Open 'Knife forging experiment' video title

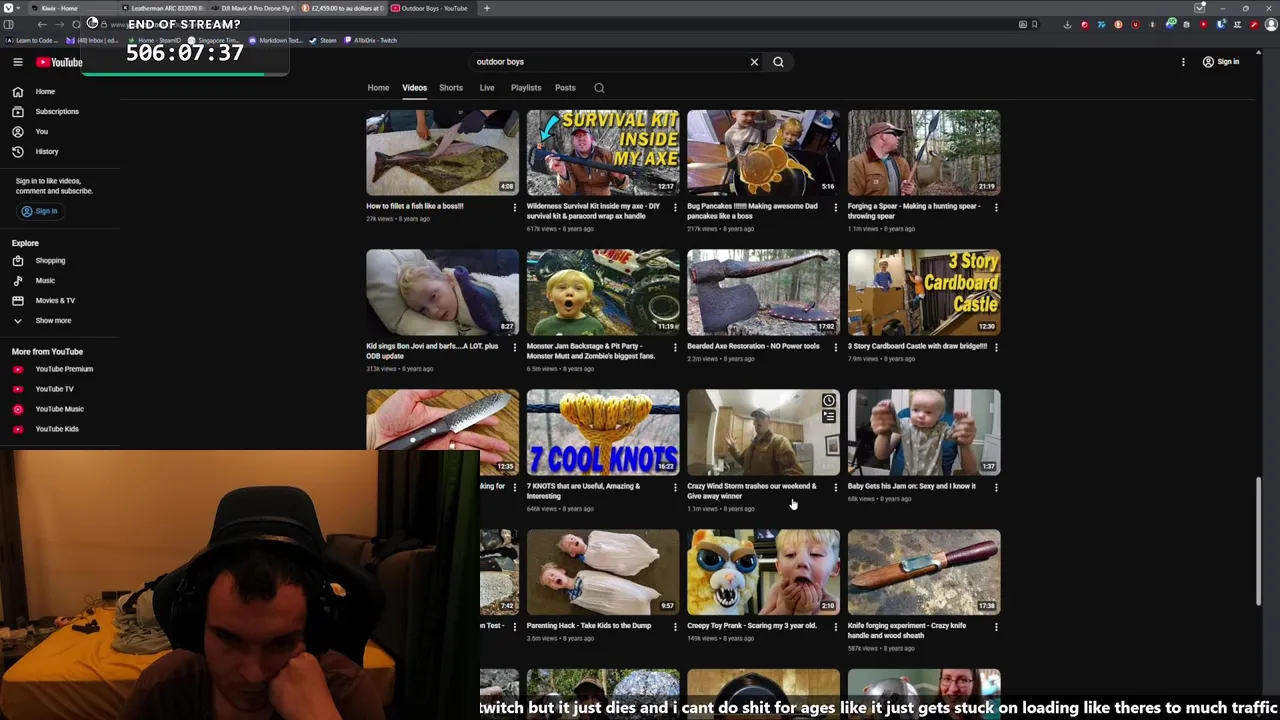[x=907, y=630]
